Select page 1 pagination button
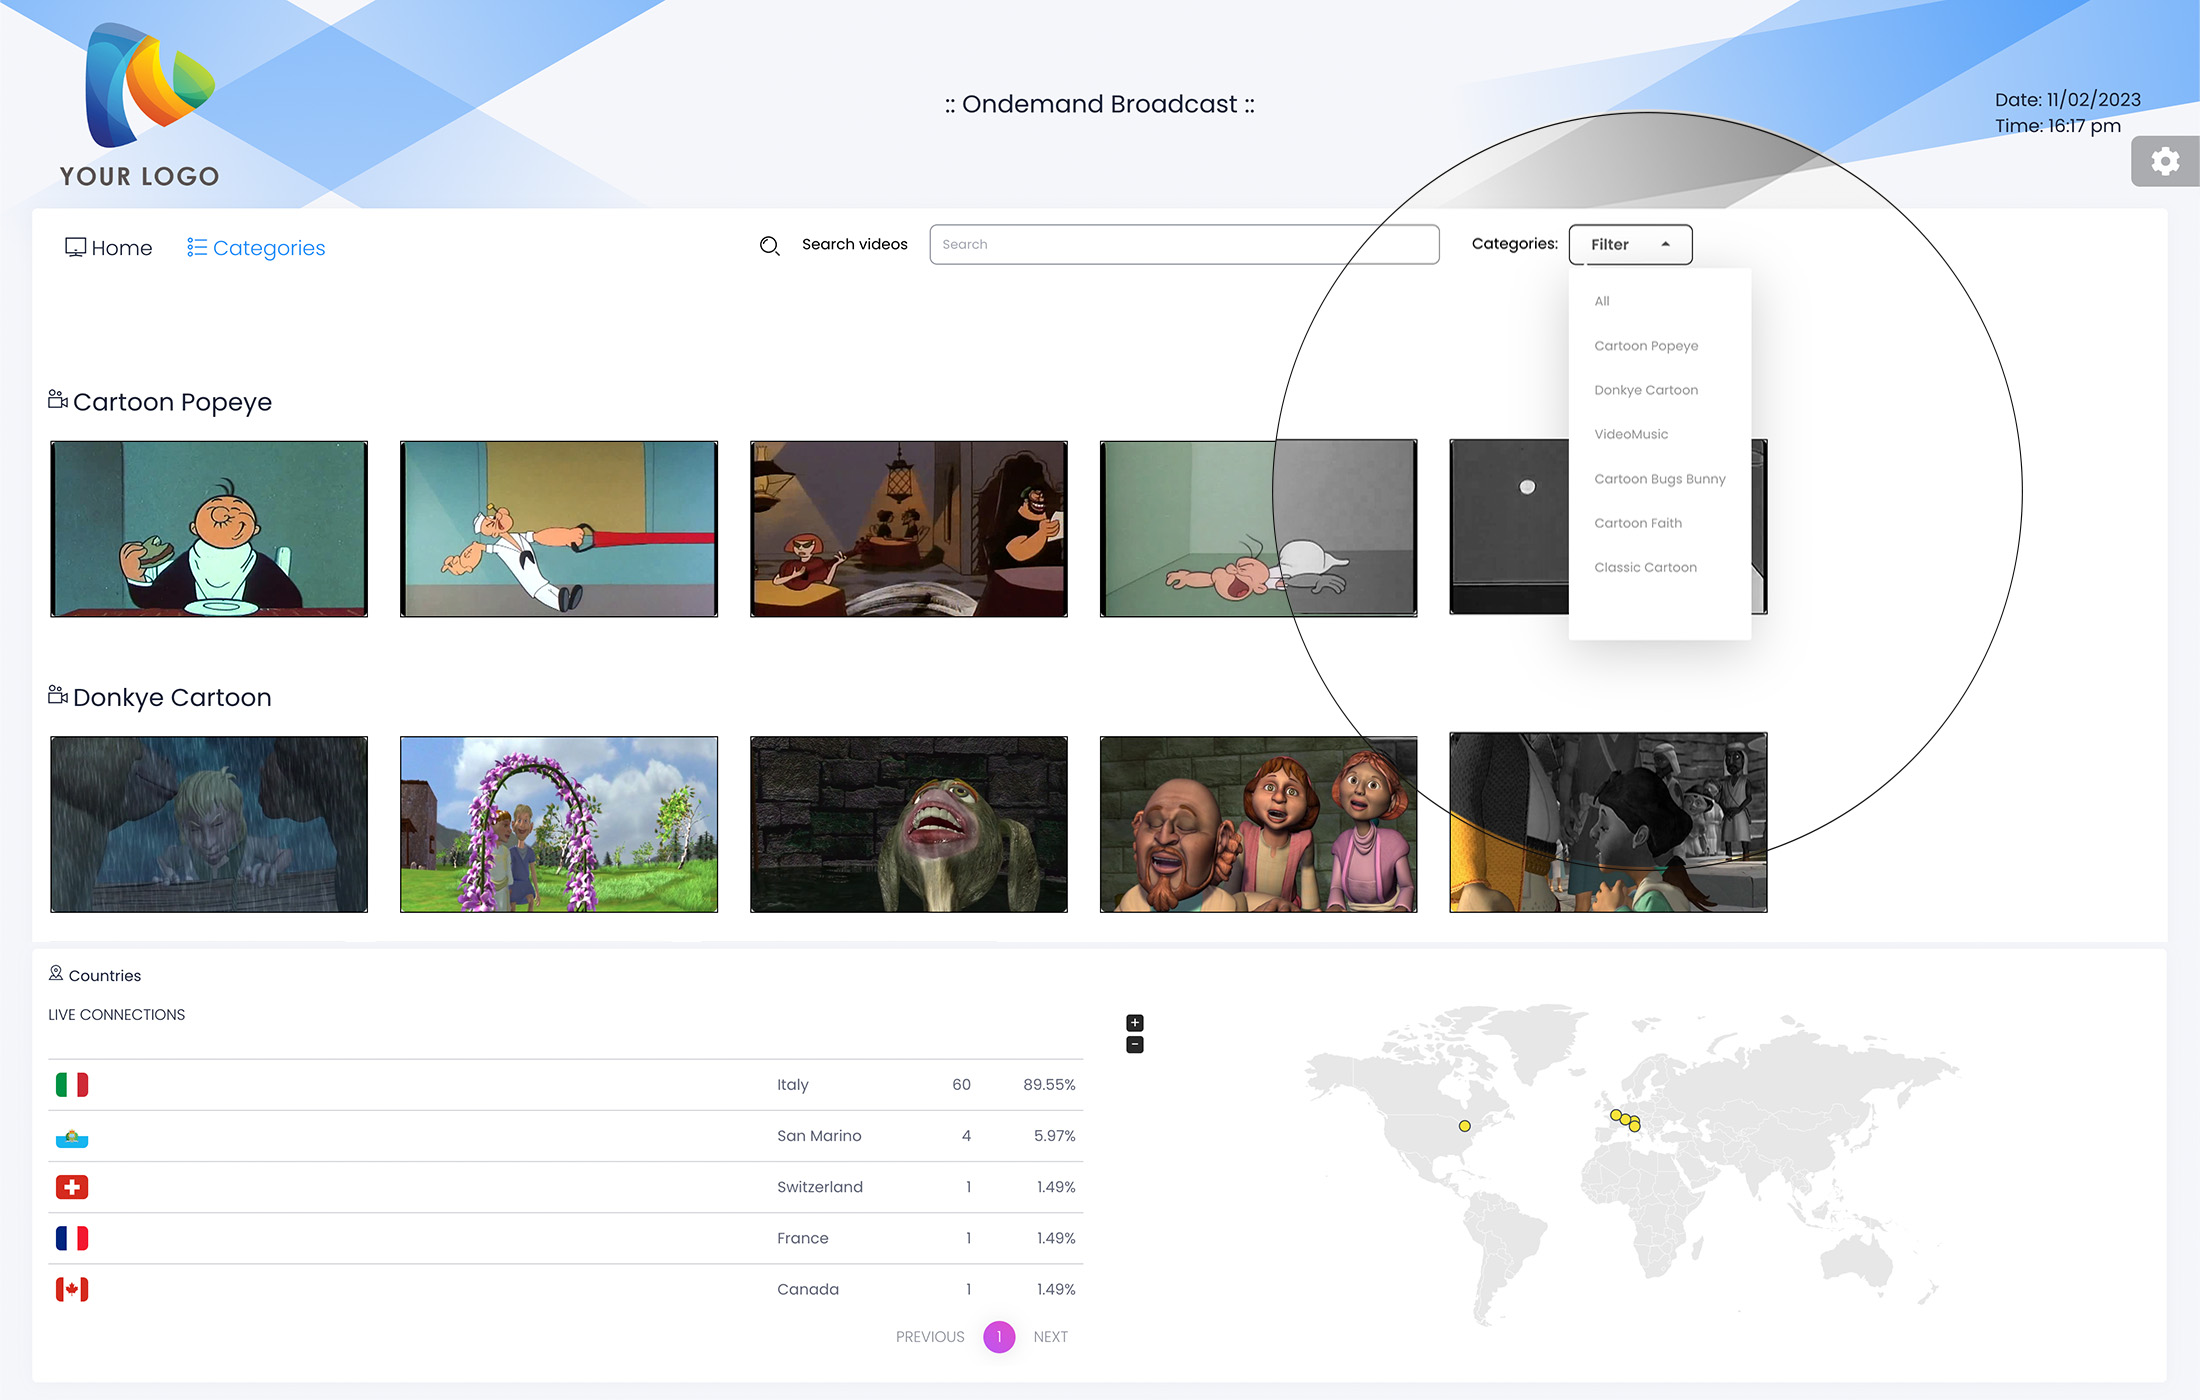Screen dimensions: 2200x1400 point(999,1337)
